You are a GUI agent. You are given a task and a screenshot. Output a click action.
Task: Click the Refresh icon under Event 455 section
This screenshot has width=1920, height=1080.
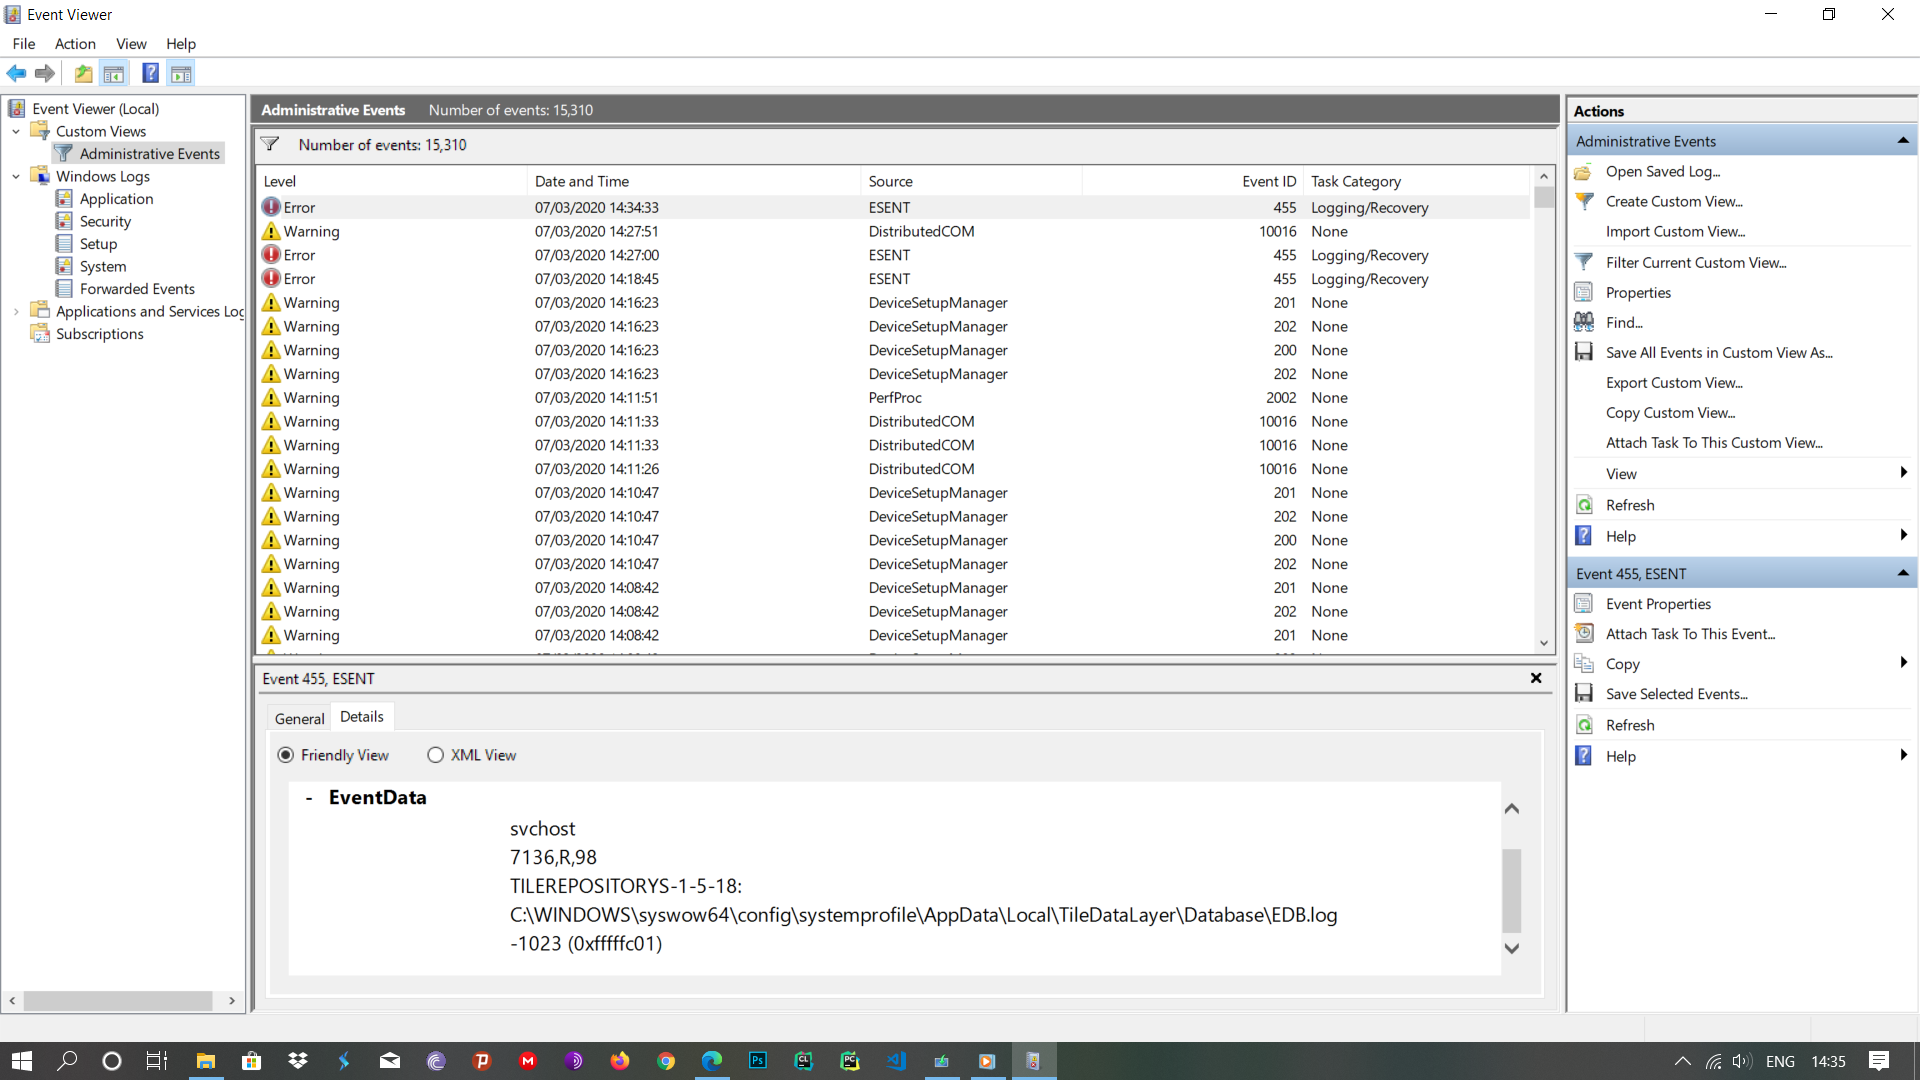pos(1584,725)
